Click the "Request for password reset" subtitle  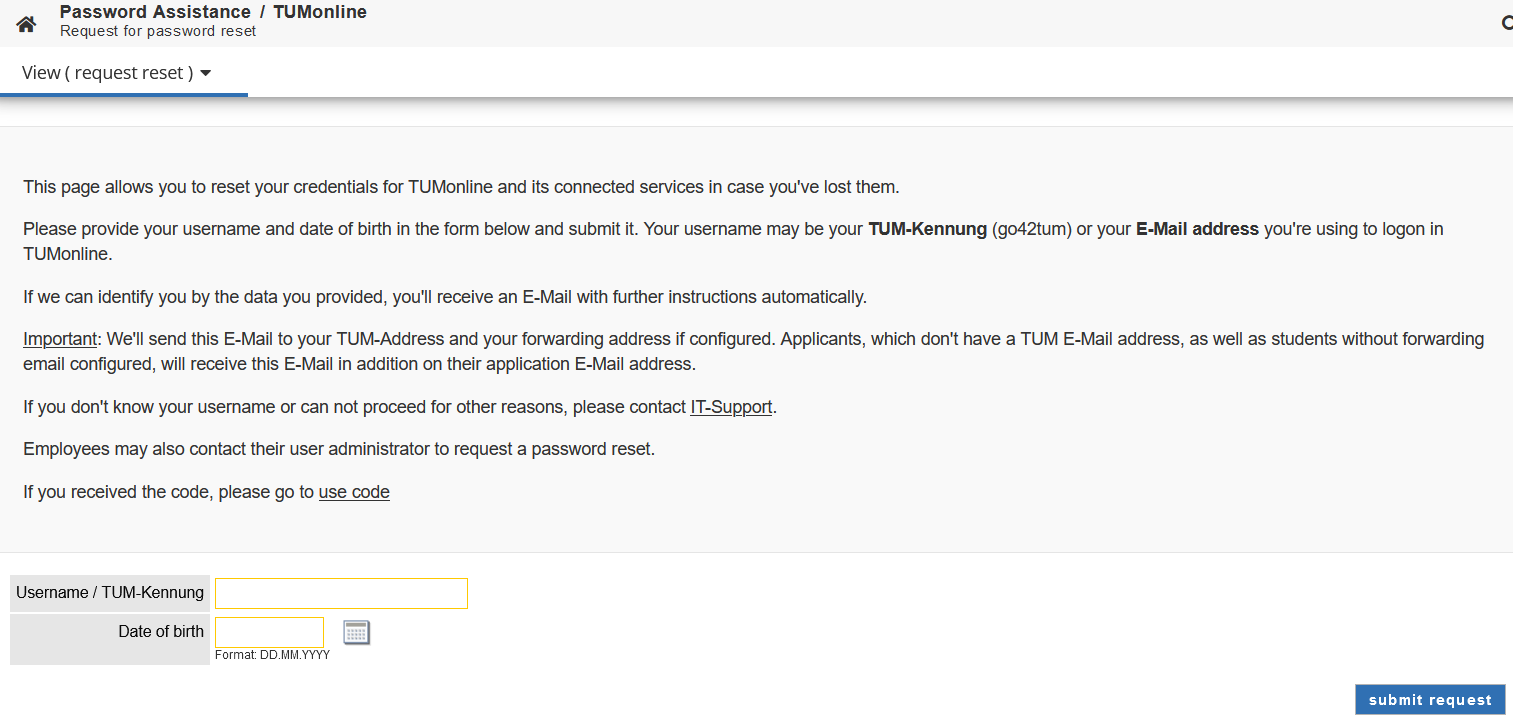[158, 31]
